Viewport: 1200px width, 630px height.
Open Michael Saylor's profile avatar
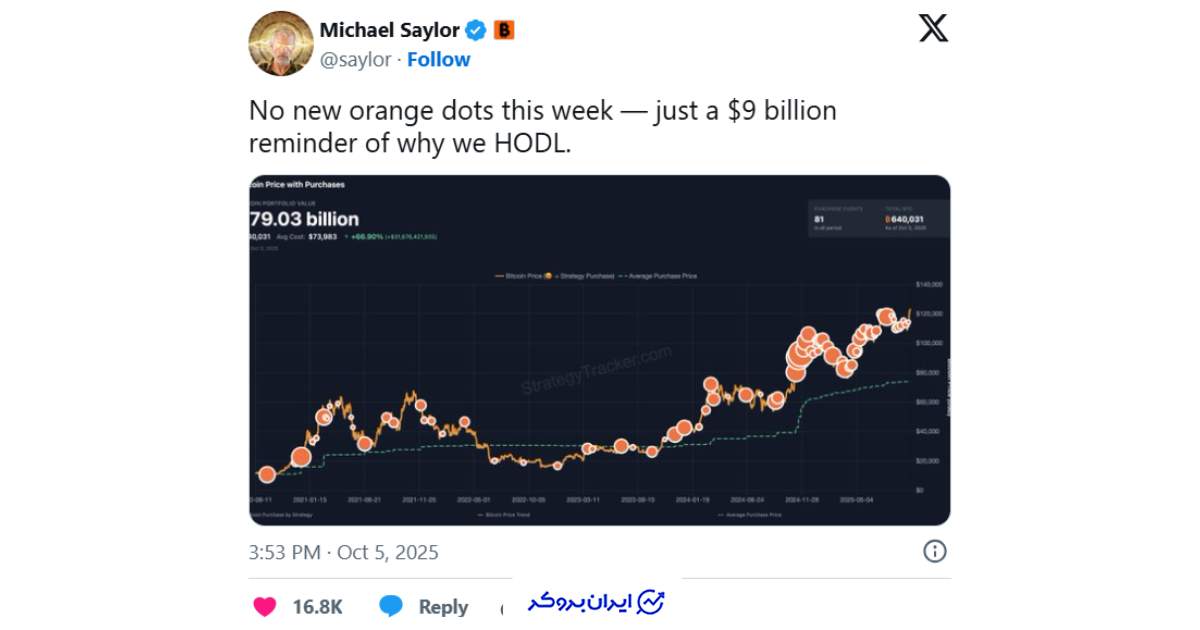coord(281,44)
